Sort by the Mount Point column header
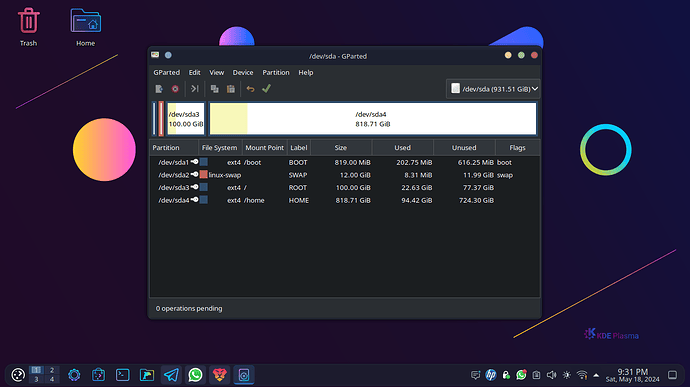This screenshot has width=690, height=387. (x=264, y=147)
